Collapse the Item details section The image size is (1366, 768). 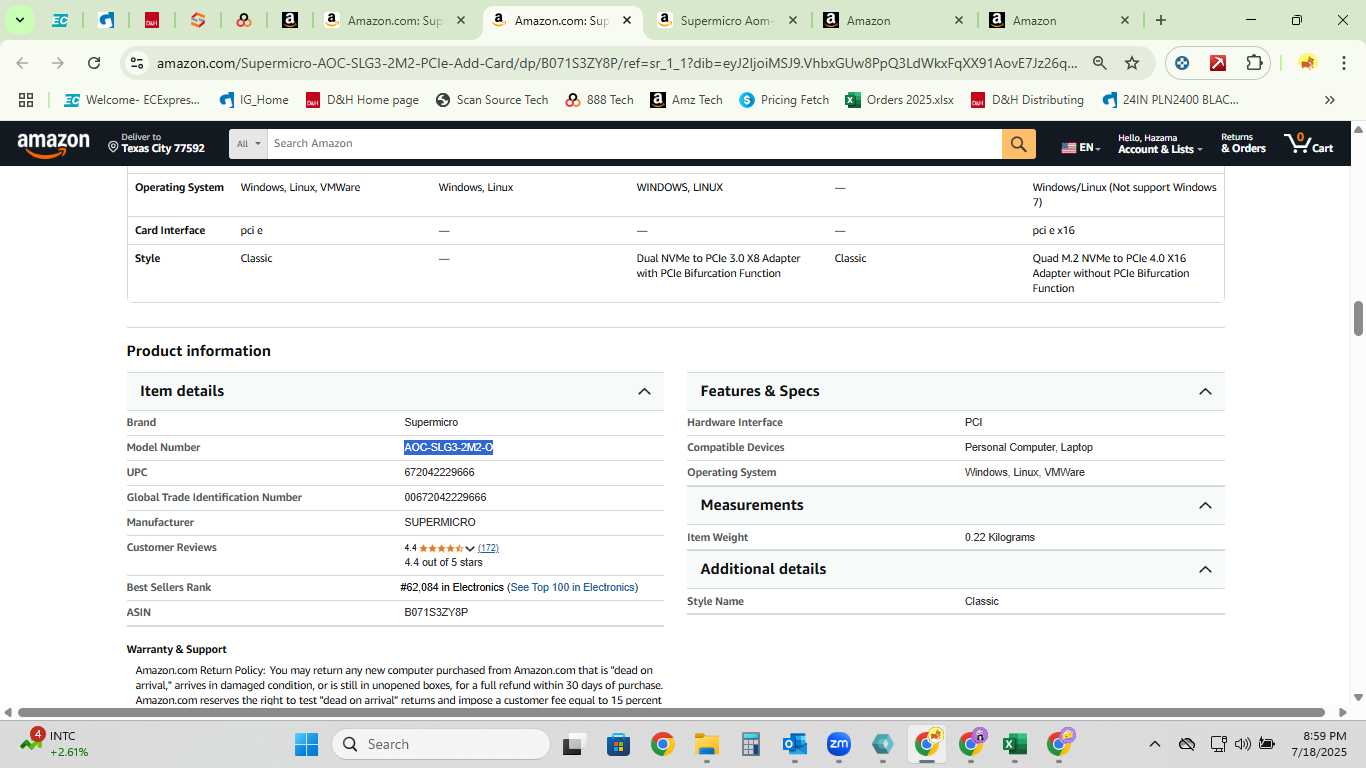pos(644,391)
